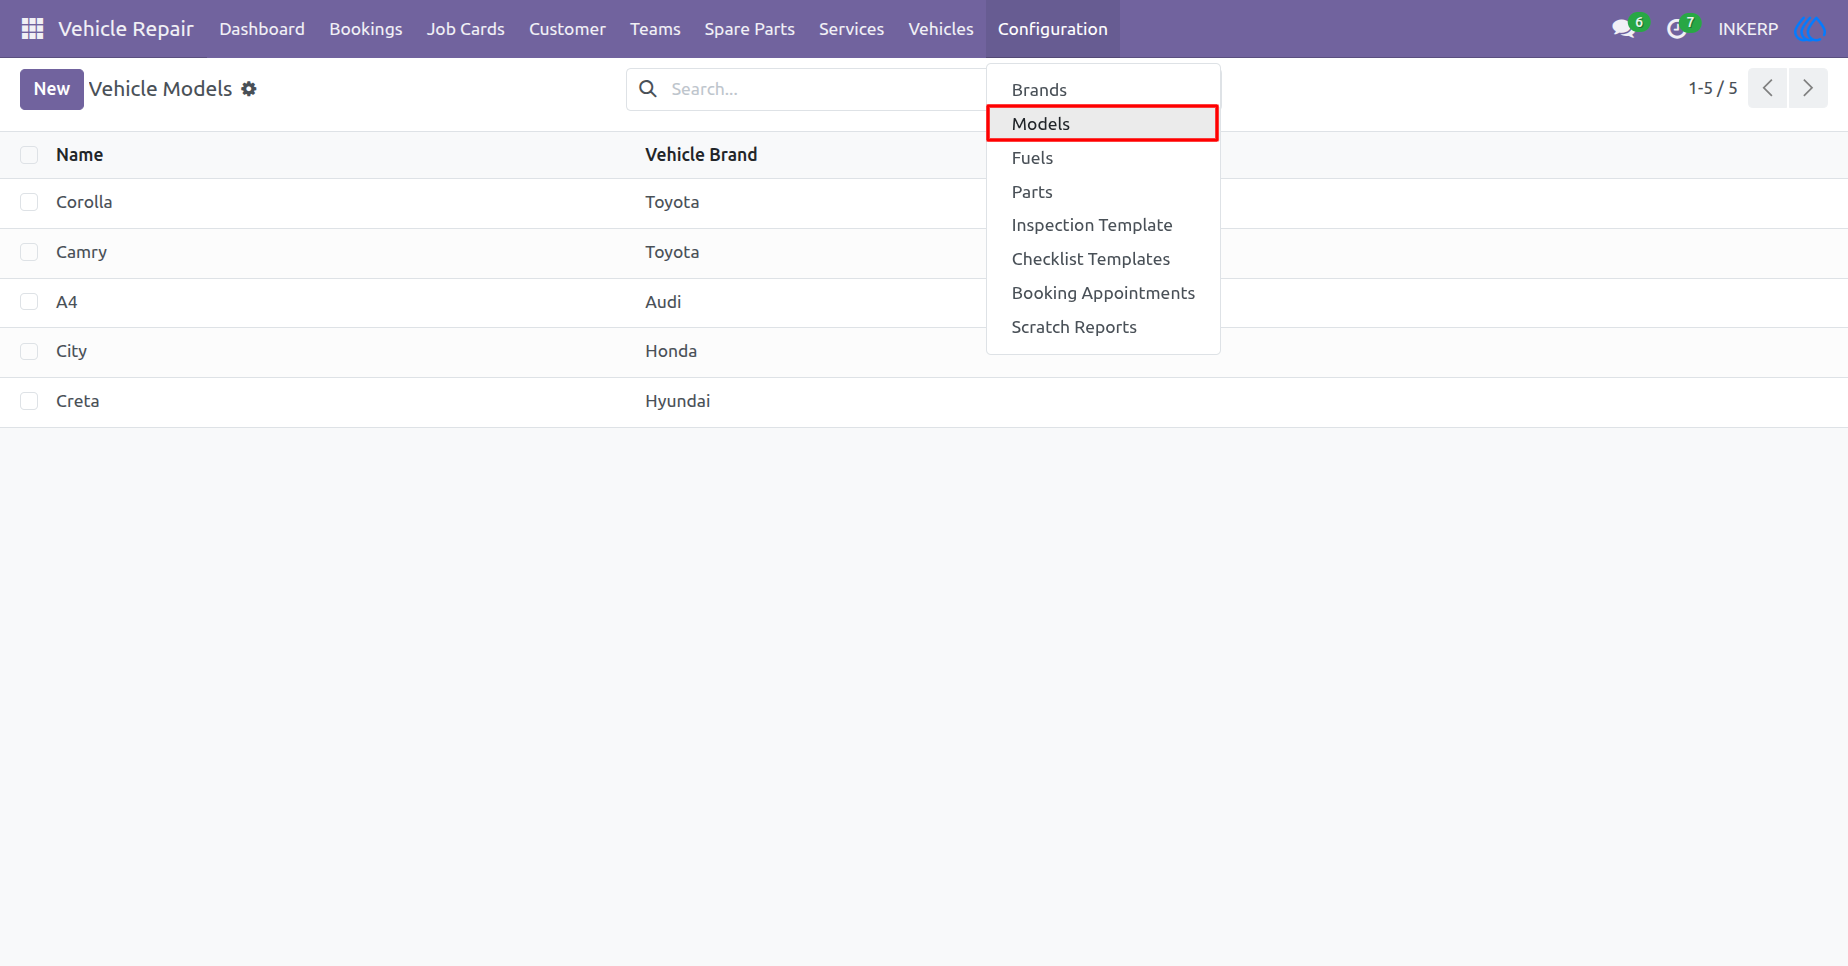Check the City row checkbox
This screenshot has height=966, width=1848.
click(29, 351)
